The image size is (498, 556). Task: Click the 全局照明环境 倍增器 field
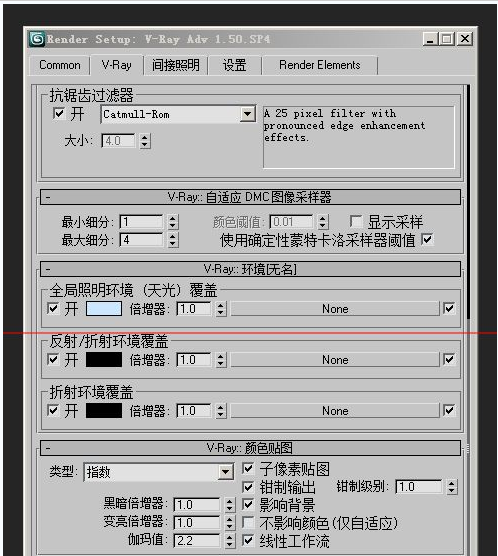[x=194, y=309]
